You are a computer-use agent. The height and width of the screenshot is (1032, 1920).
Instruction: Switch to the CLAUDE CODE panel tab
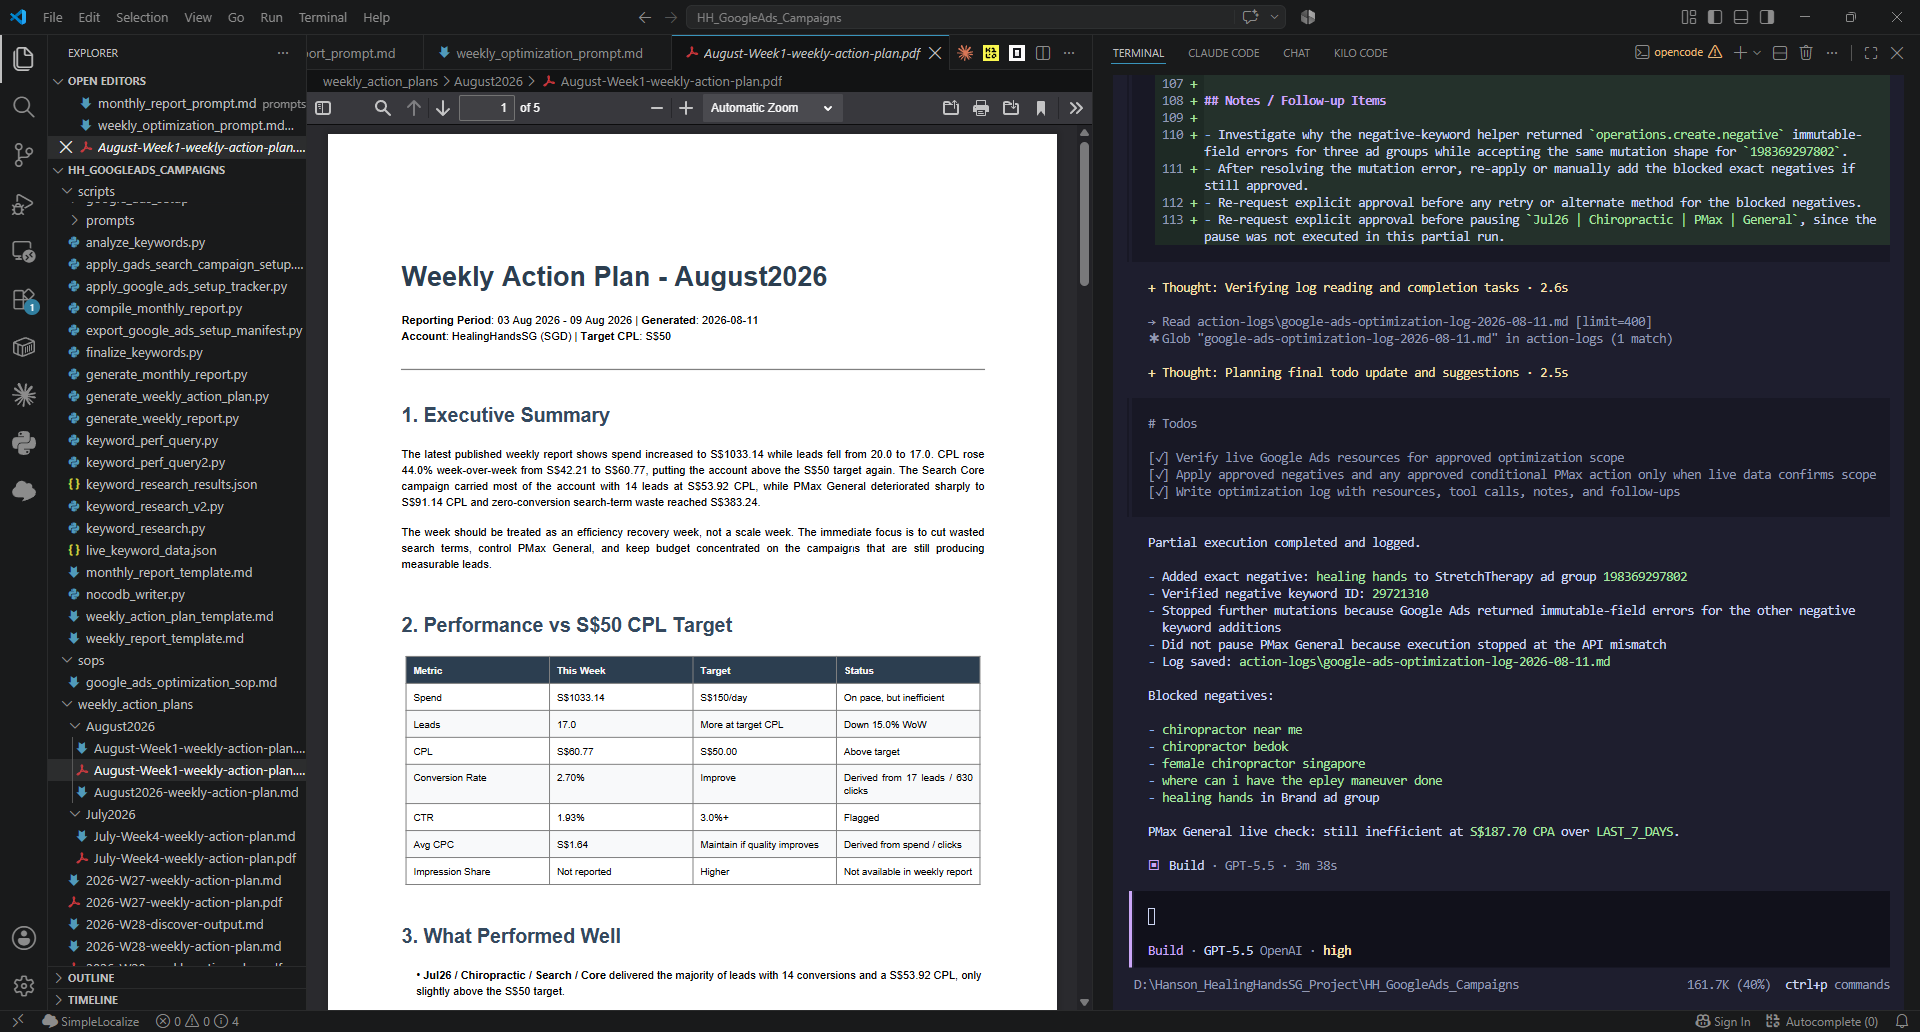[x=1223, y=53]
